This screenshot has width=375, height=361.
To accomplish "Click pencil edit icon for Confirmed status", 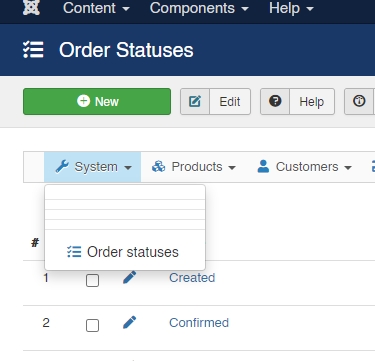I will [129, 322].
